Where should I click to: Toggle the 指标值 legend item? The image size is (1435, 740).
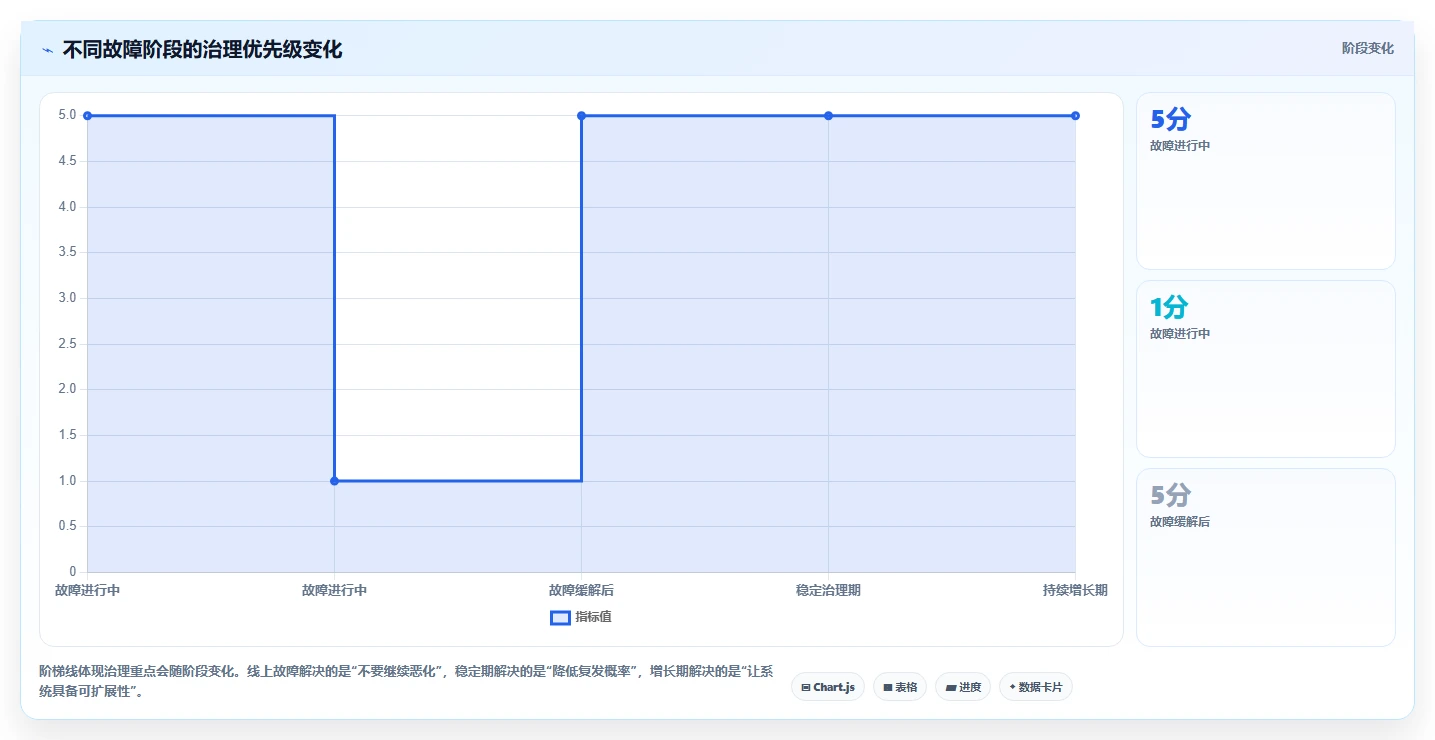pos(581,617)
